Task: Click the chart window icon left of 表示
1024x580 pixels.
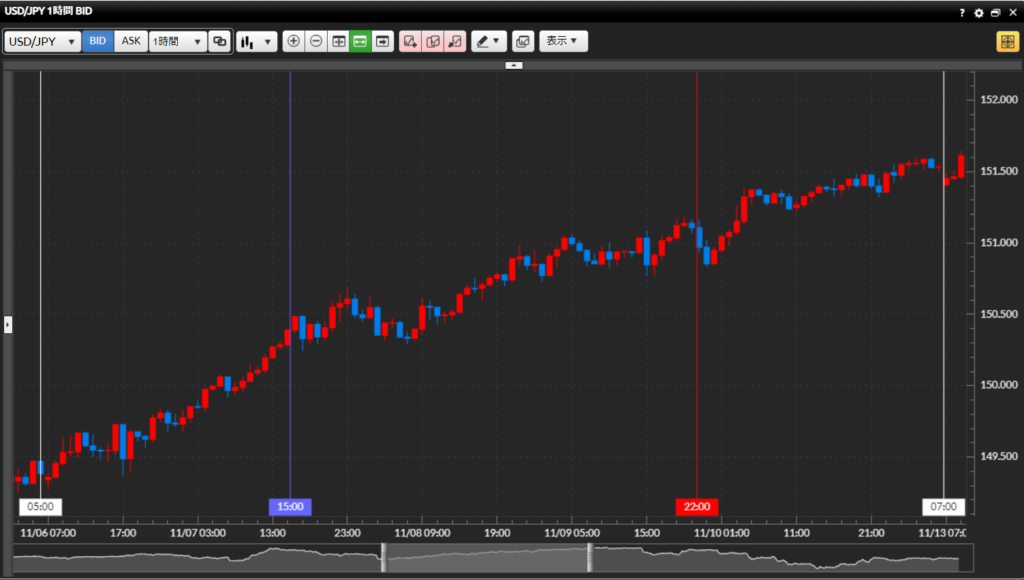Action: point(522,42)
